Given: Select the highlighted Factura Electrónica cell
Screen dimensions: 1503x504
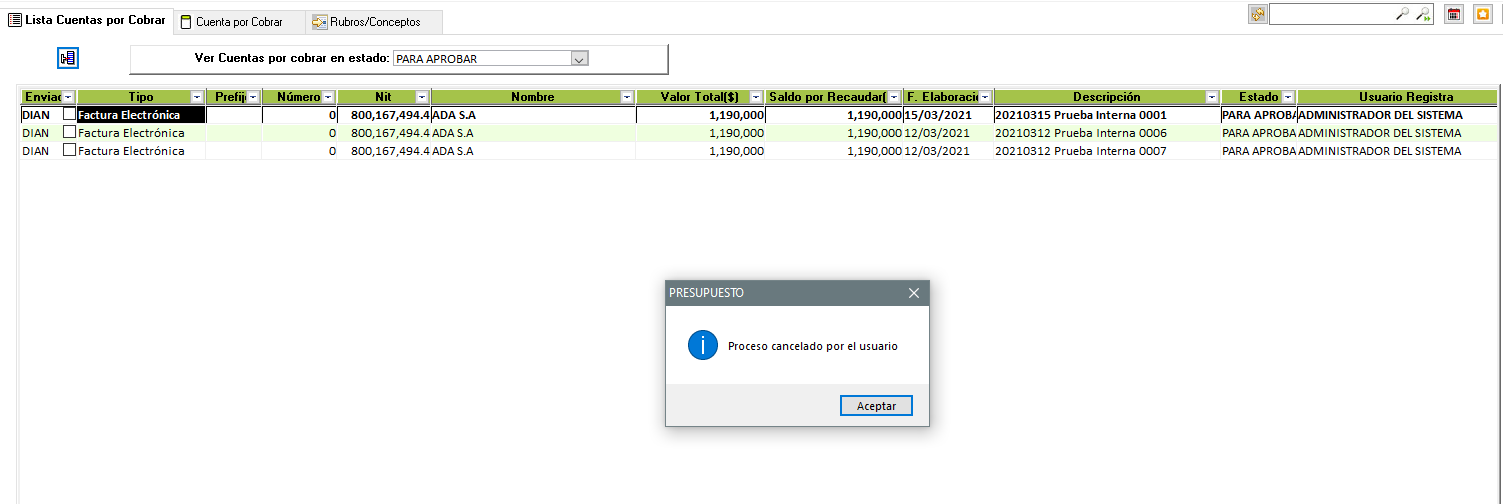Looking at the screenshot, I should 141,115.
